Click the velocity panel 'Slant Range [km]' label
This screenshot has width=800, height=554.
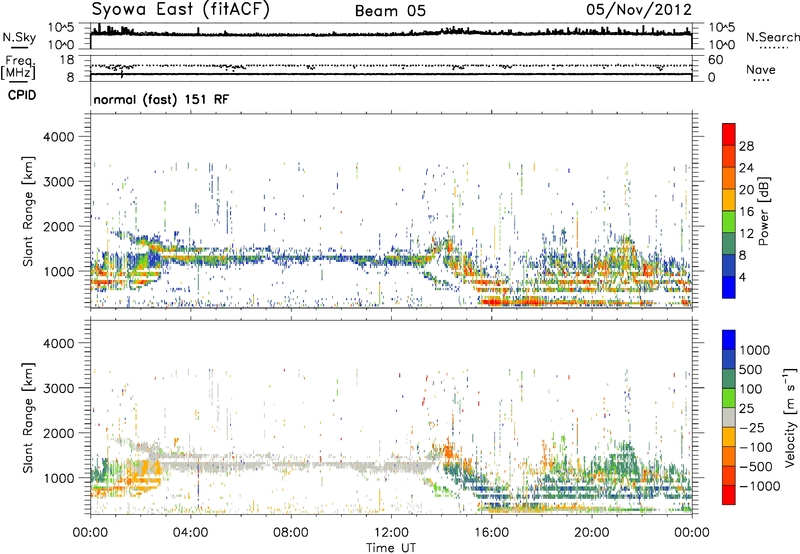[x=28, y=417]
